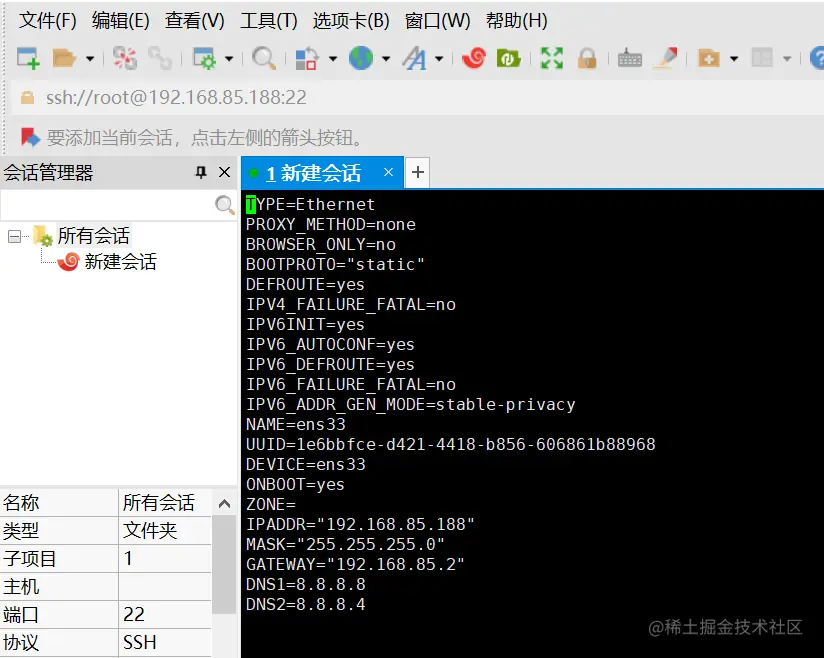Click the GATEWAY="192.168.85.2" terminal line
The width and height of the screenshot is (824, 658).
click(x=355, y=564)
